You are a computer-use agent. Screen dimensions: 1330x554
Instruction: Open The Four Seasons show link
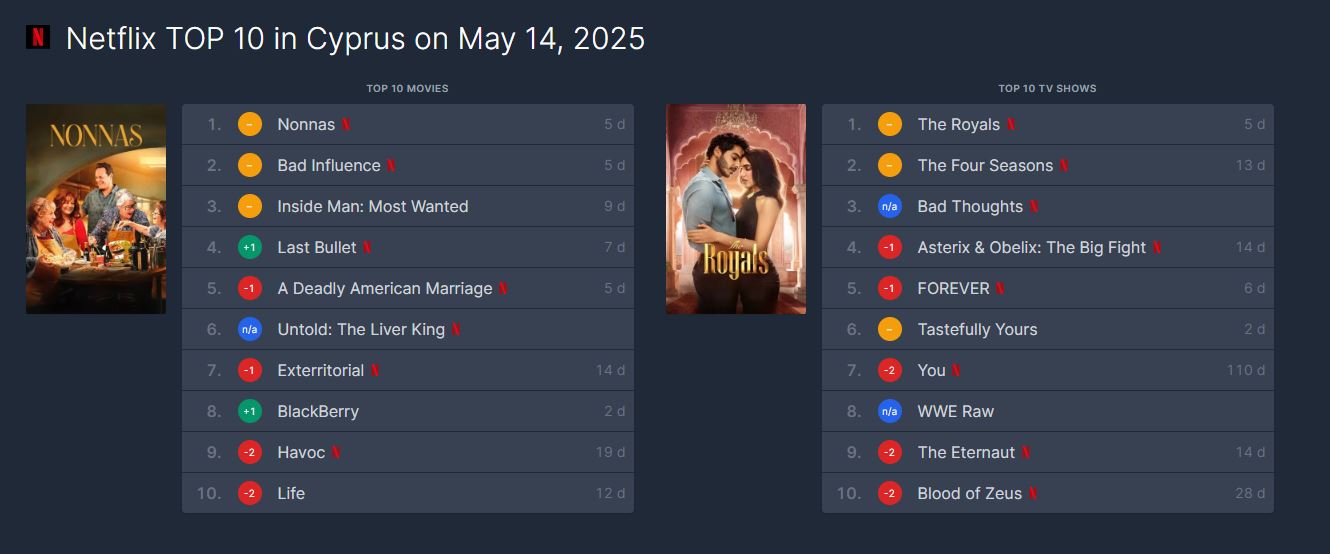[985, 165]
